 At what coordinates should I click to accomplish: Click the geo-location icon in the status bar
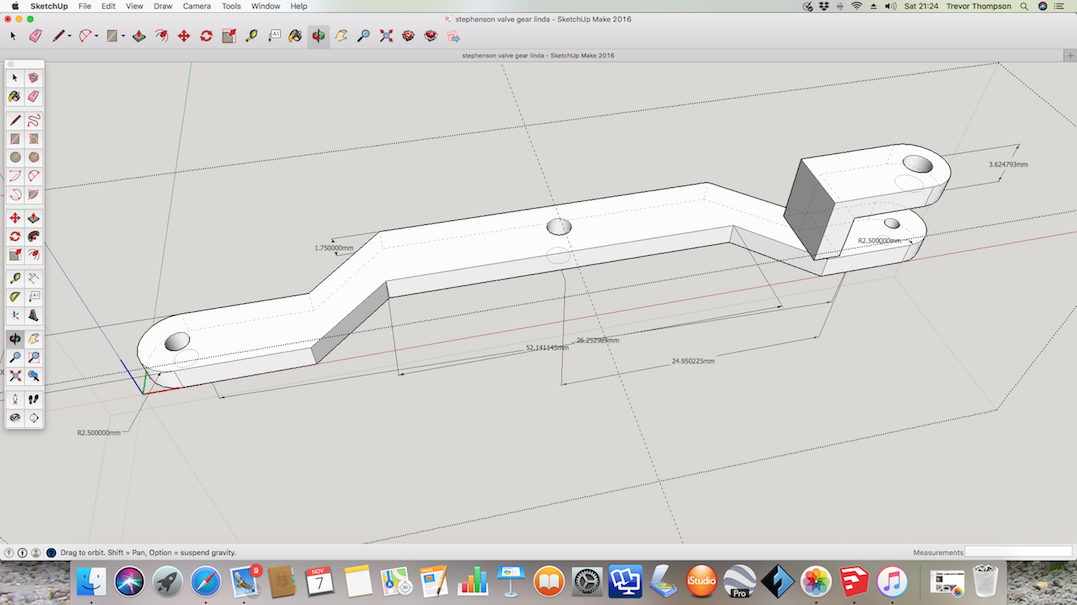point(9,552)
